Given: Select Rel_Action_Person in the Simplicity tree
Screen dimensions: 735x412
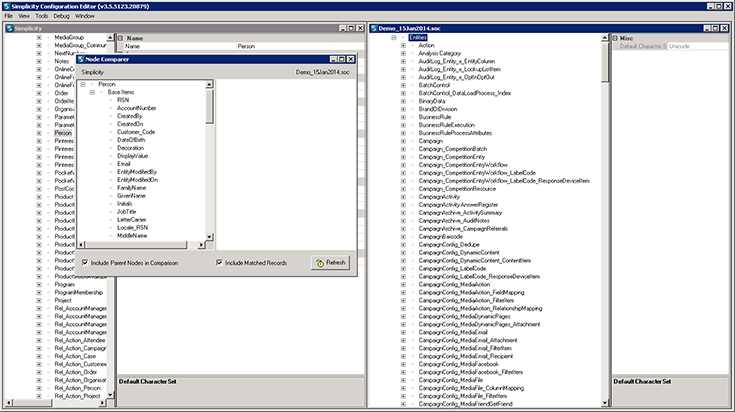Looking at the screenshot, I should (x=77, y=388).
